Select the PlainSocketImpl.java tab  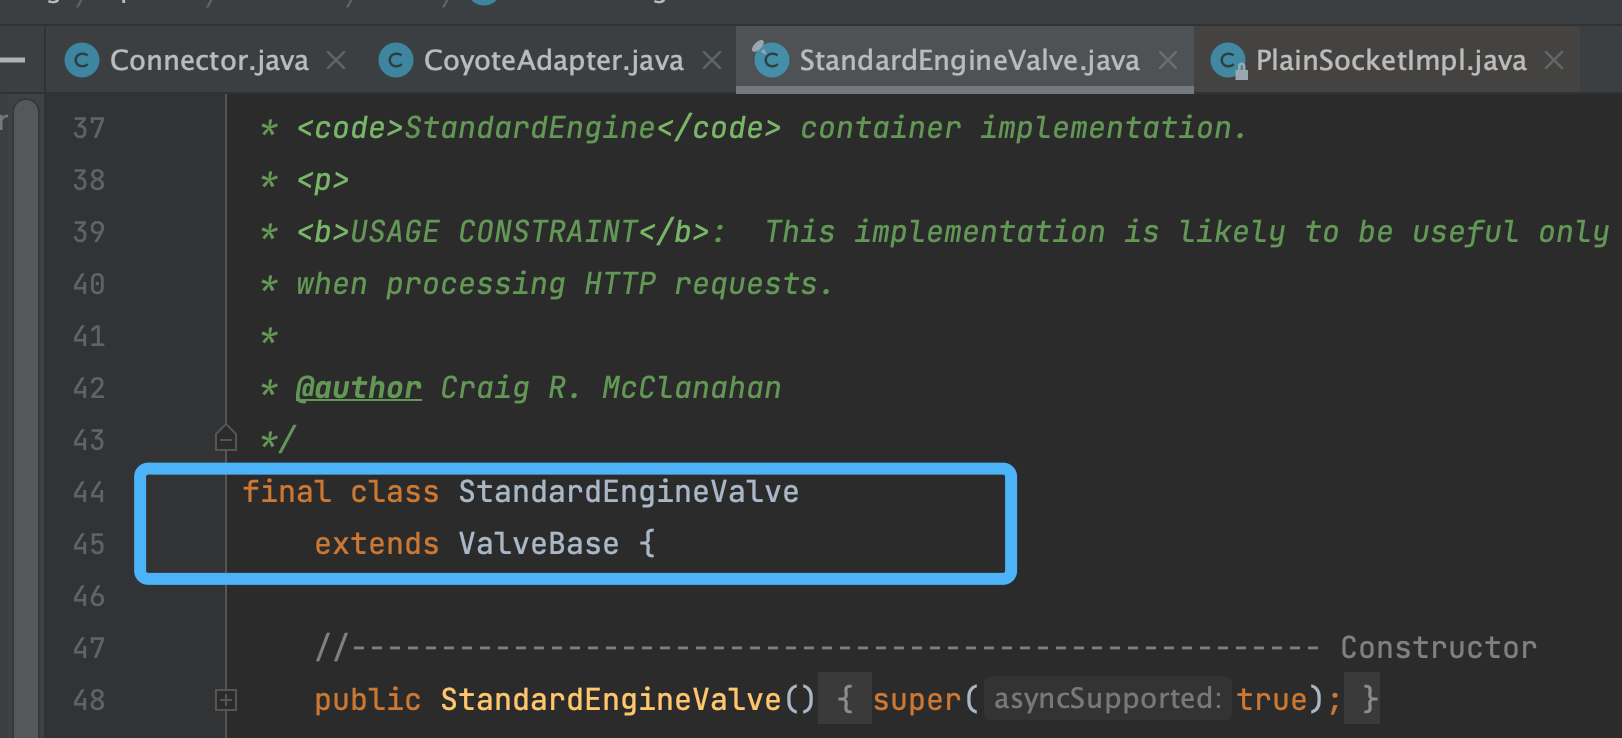point(1390,61)
